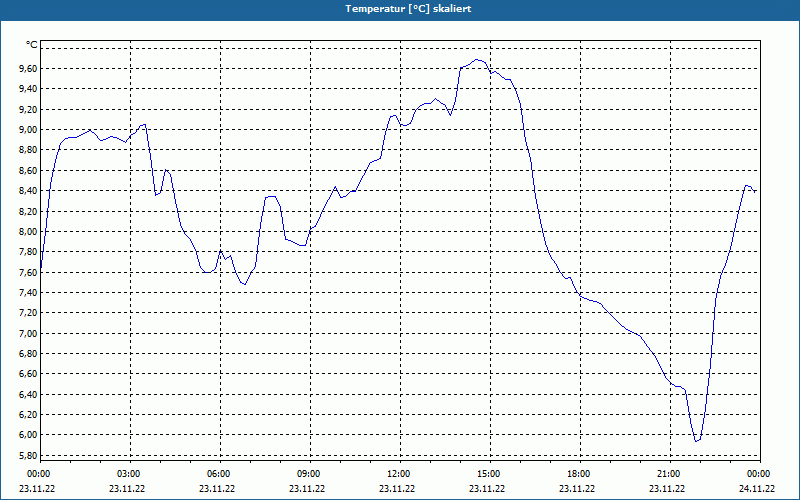Click the "21:00" time label
Viewport: 800px width, 500px height.
pos(667,474)
